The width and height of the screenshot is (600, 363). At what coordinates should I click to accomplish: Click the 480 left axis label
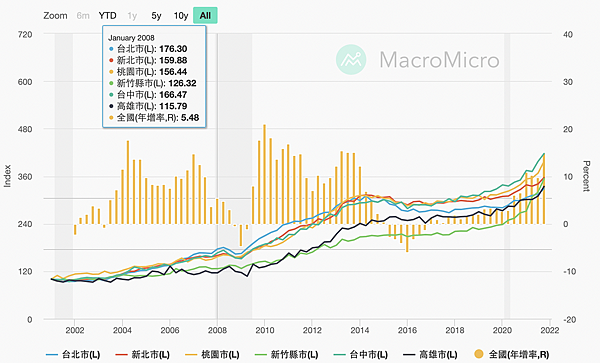[x=25, y=129]
